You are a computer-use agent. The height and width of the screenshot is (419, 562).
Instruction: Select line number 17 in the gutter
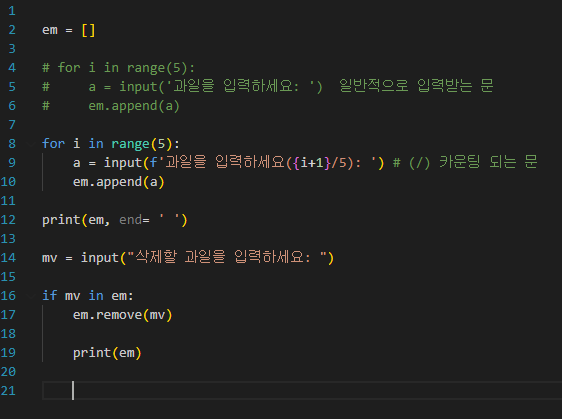(8, 315)
